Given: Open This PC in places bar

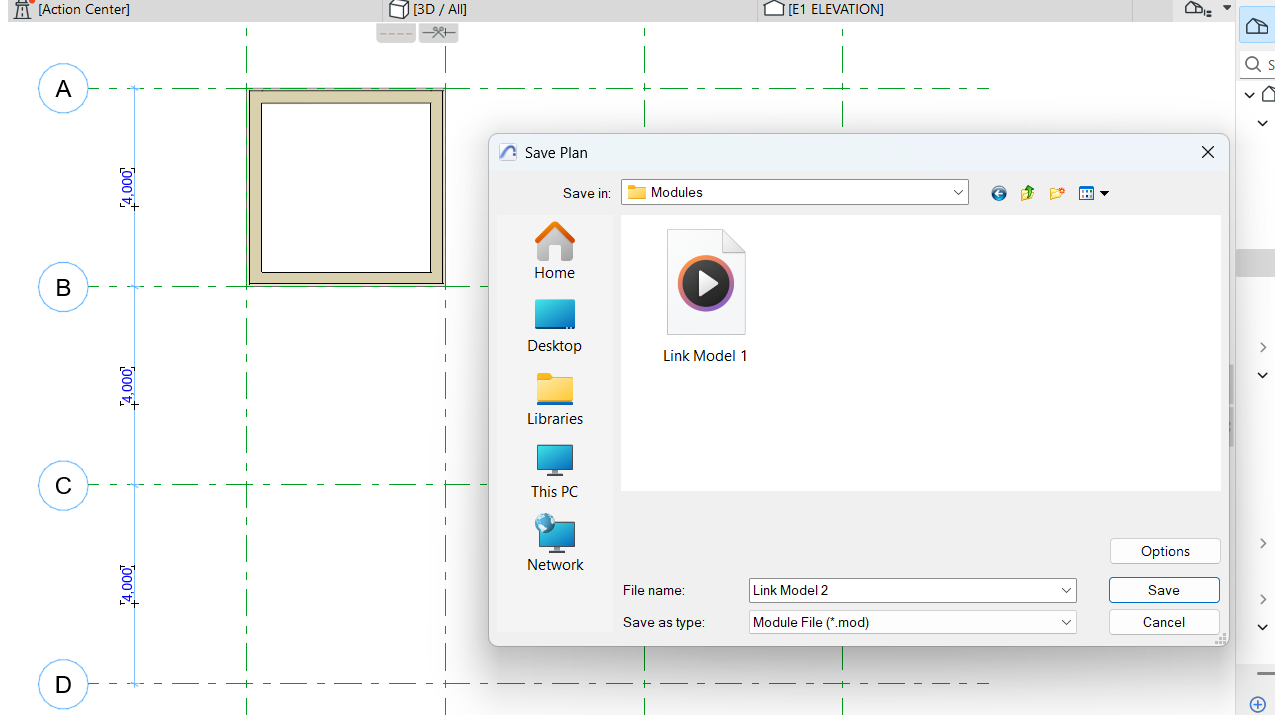Looking at the screenshot, I should coord(554,471).
